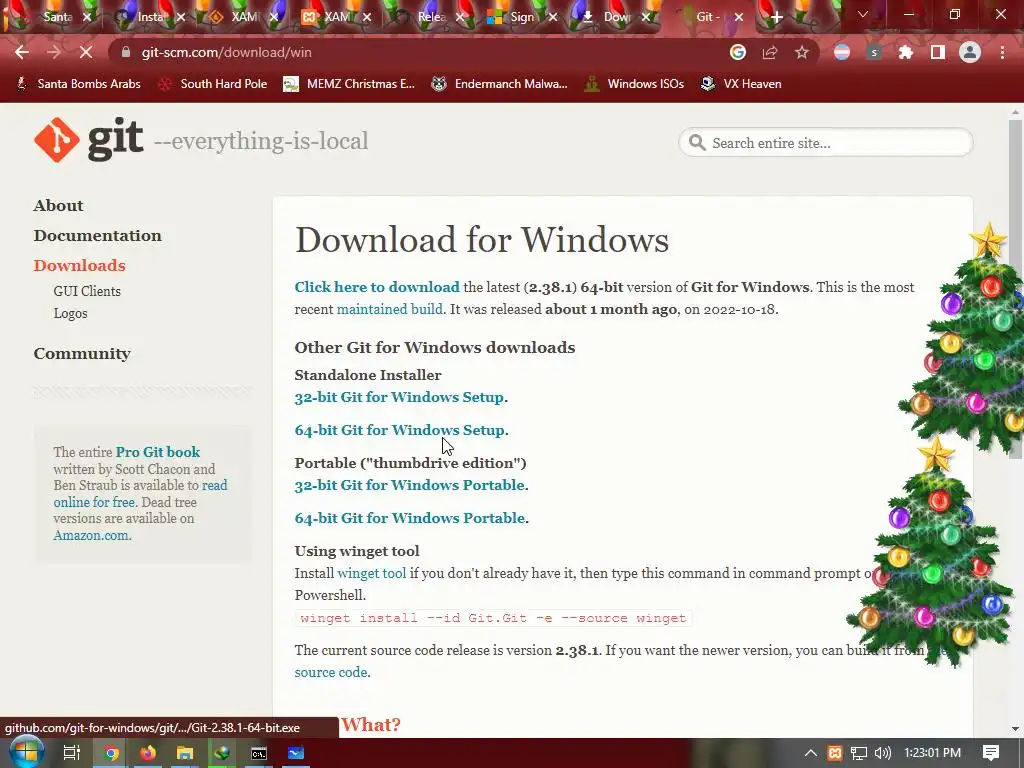Viewport: 1024px width, 768px height.
Task: Click the address bar URL
Action: tap(226, 52)
